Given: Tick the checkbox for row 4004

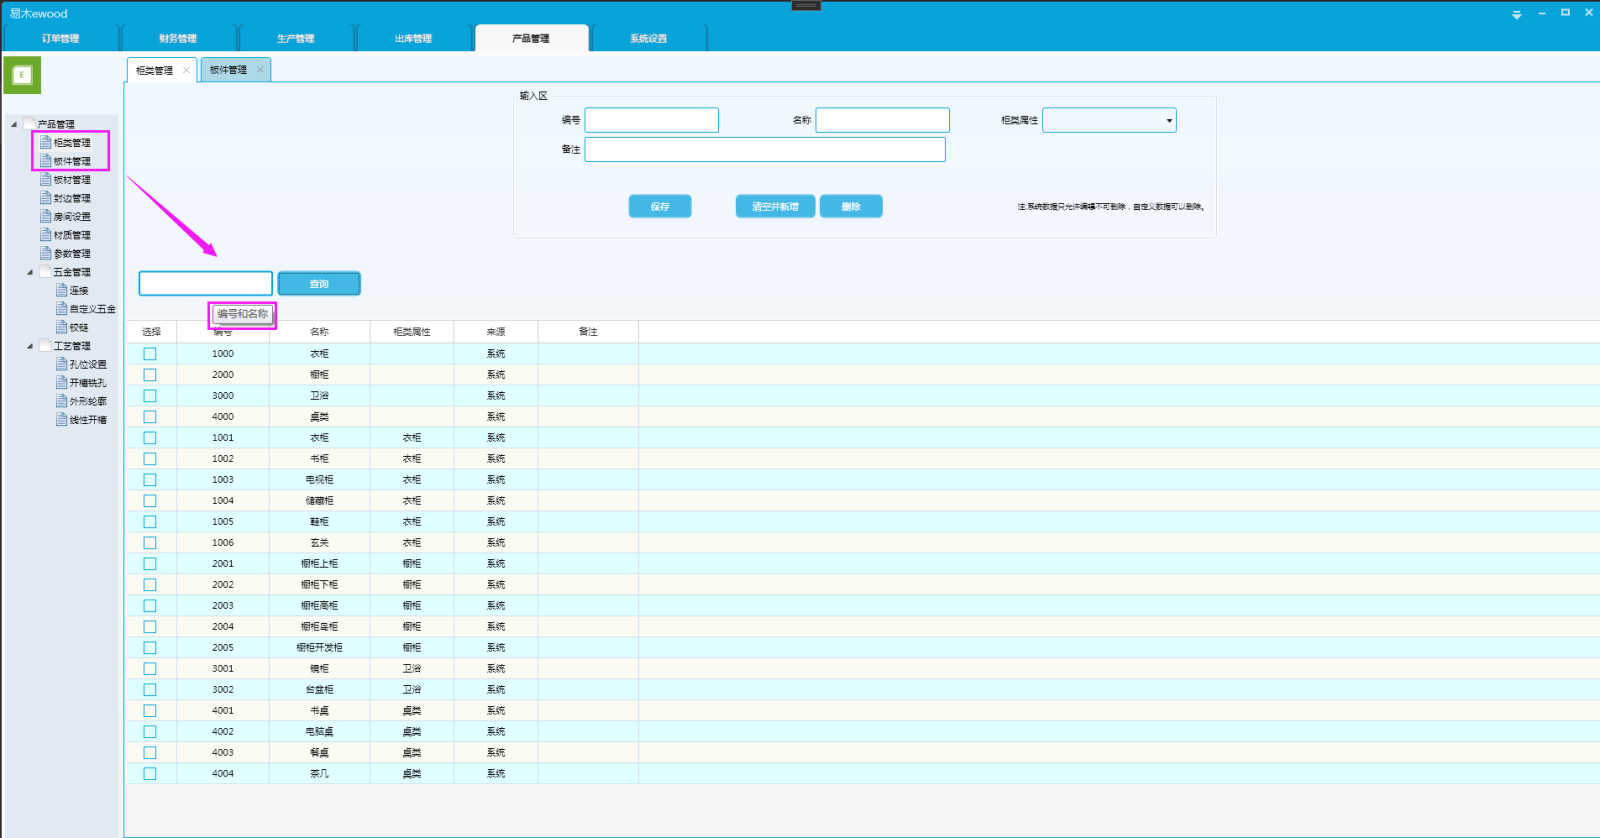Looking at the screenshot, I should [150, 774].
